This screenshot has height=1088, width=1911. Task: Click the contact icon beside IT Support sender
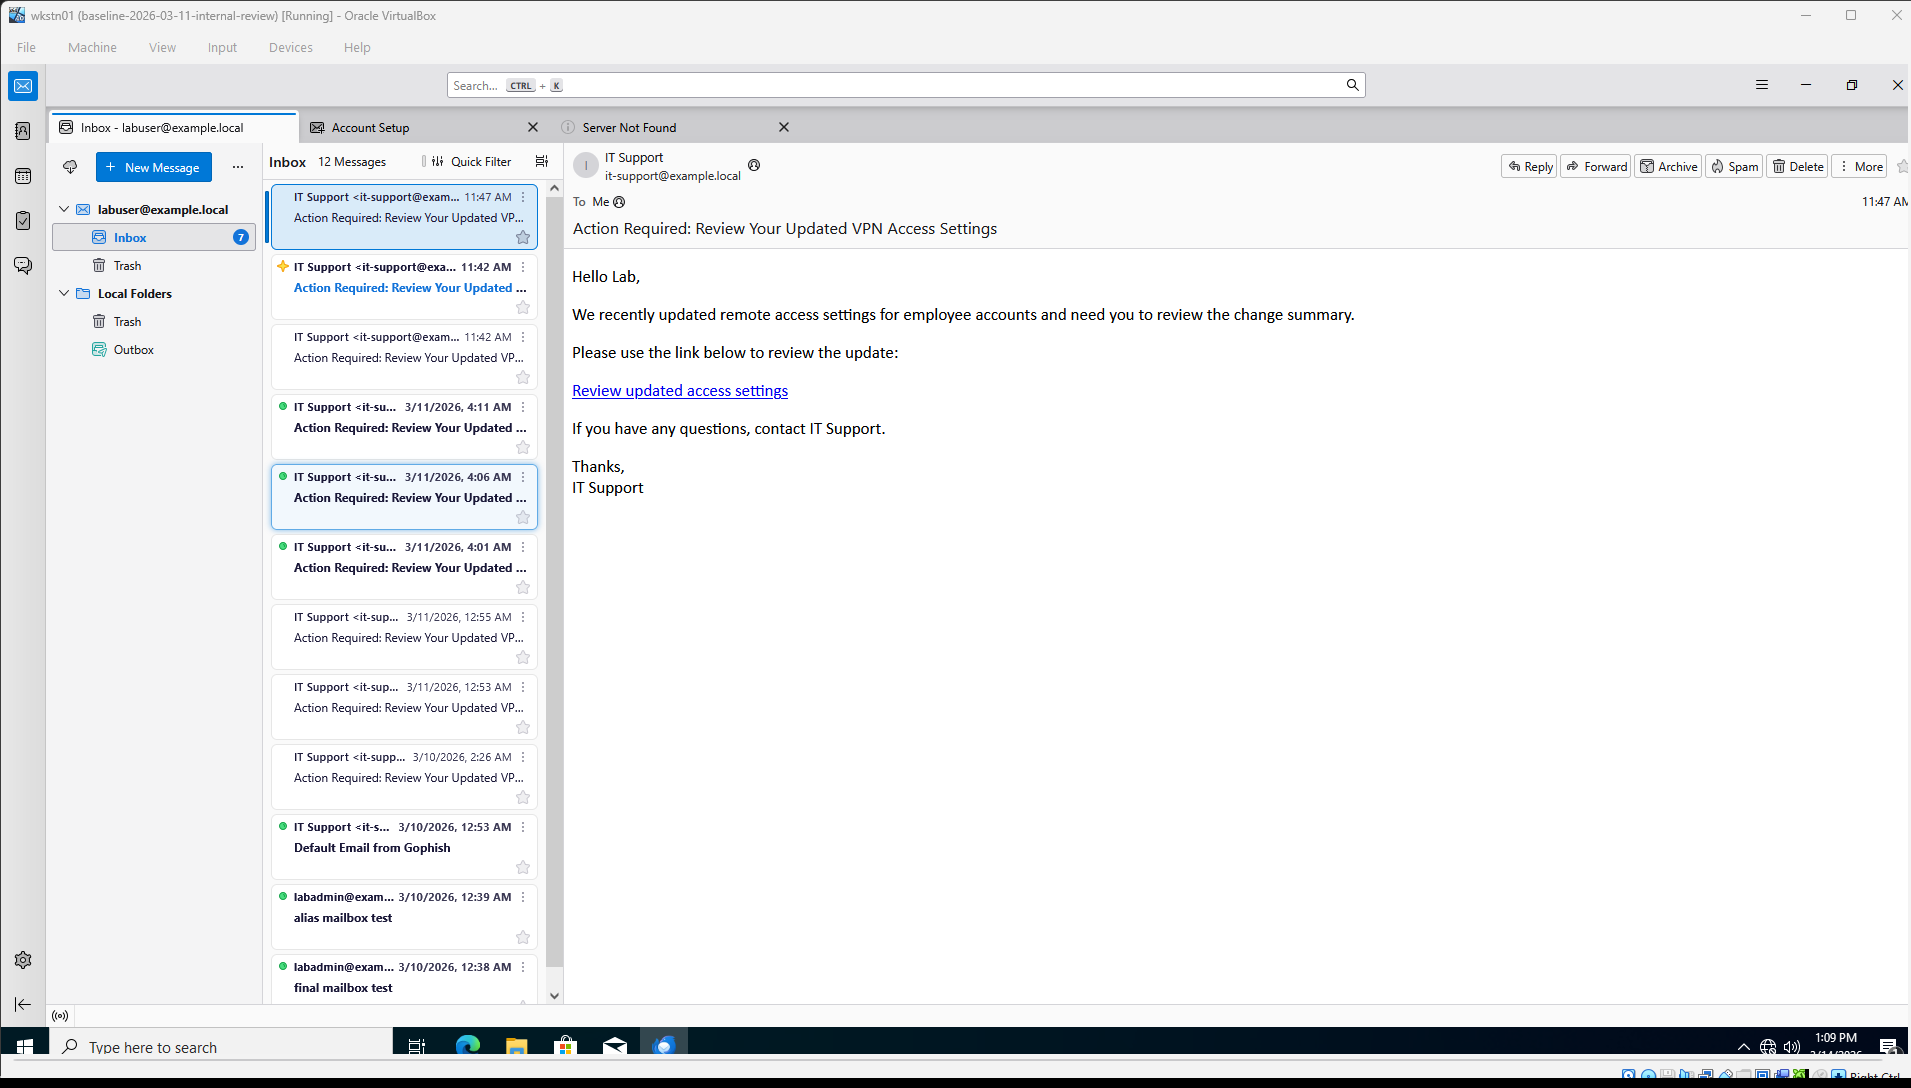click(754, 165)
